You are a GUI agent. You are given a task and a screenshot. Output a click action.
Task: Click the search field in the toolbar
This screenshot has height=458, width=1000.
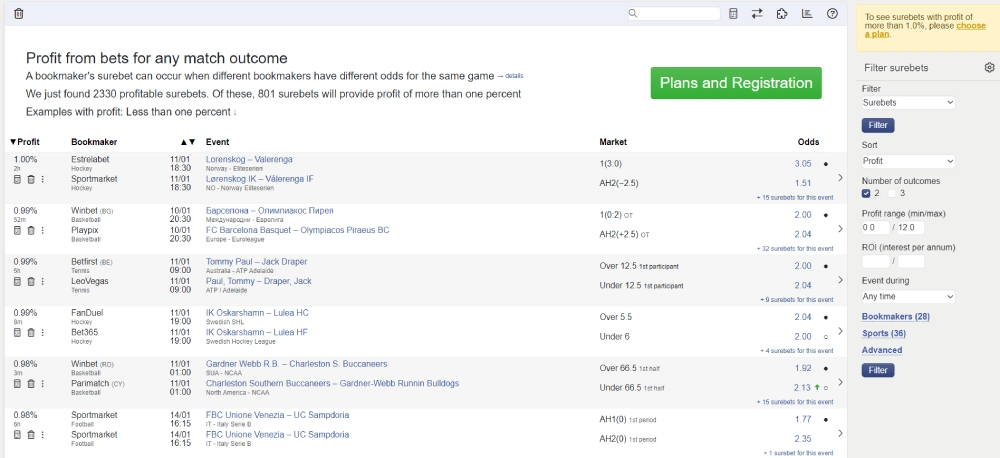(678, 14)
